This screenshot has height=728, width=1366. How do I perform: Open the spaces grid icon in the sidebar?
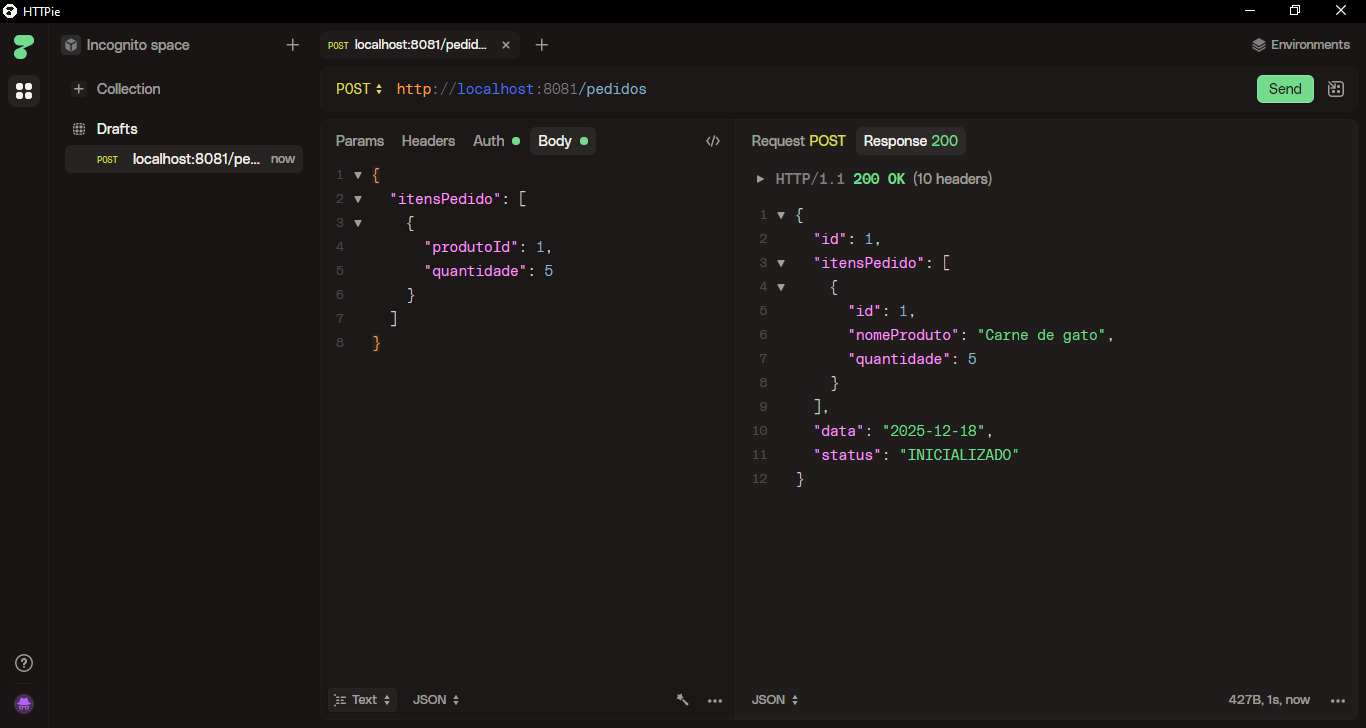pyautogui.click(x=24, y=91)
